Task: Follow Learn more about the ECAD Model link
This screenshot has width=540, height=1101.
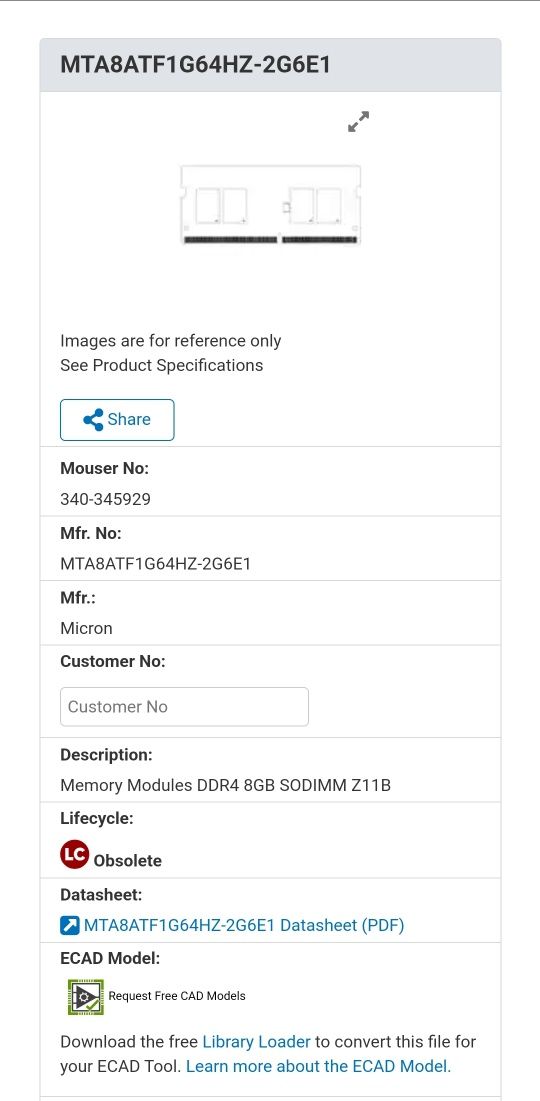Action: point(318,1066)
